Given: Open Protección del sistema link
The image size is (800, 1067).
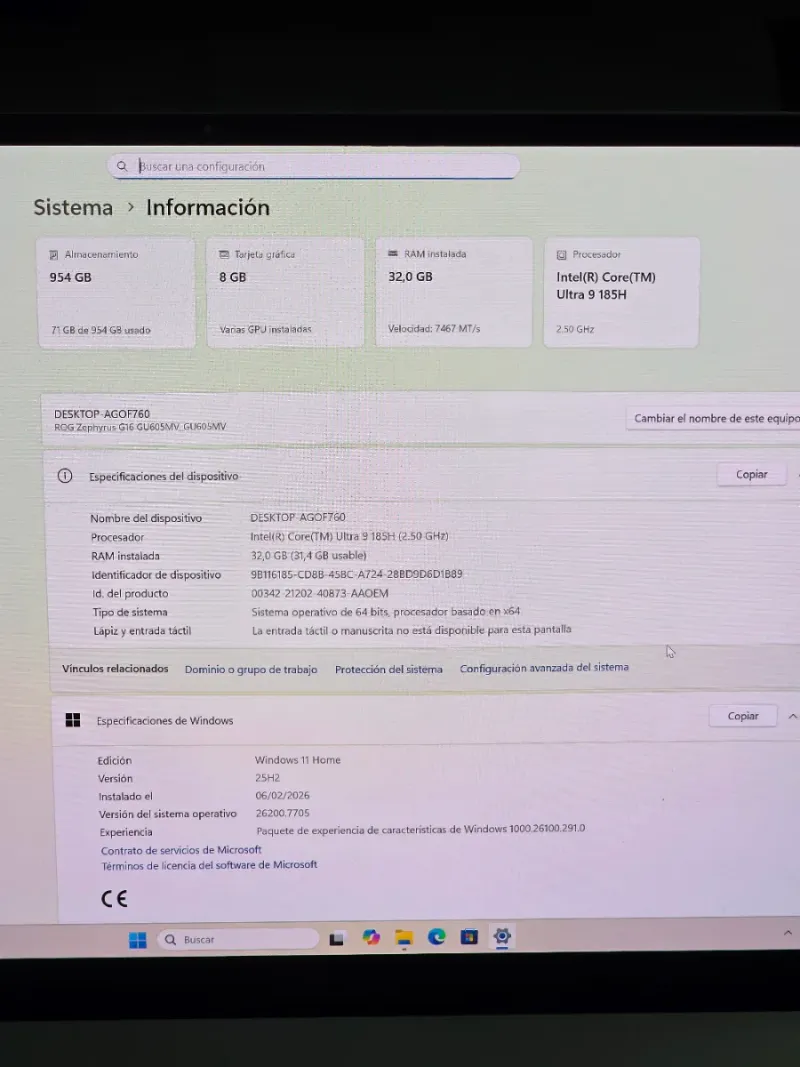Looking at the screenshot, I should [x=388, y=669].
